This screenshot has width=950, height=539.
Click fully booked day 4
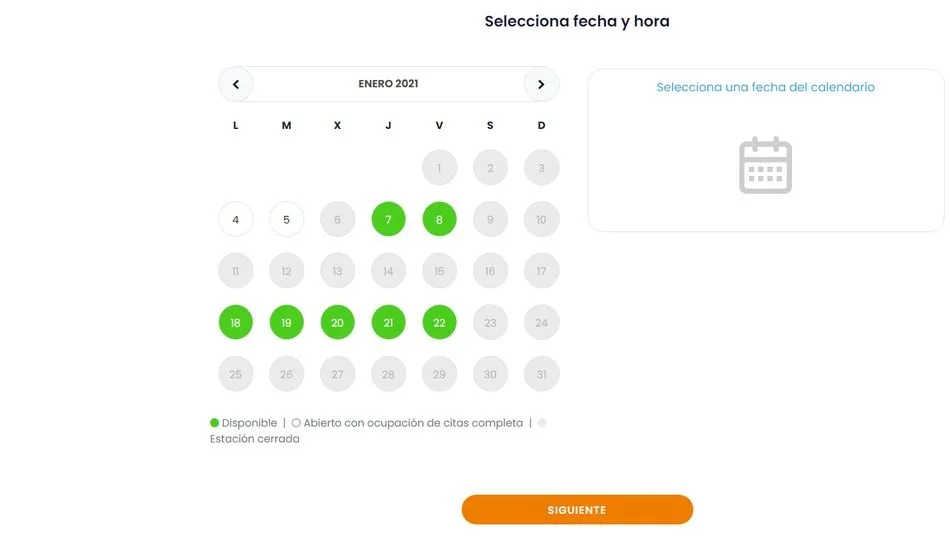point(236,219)
